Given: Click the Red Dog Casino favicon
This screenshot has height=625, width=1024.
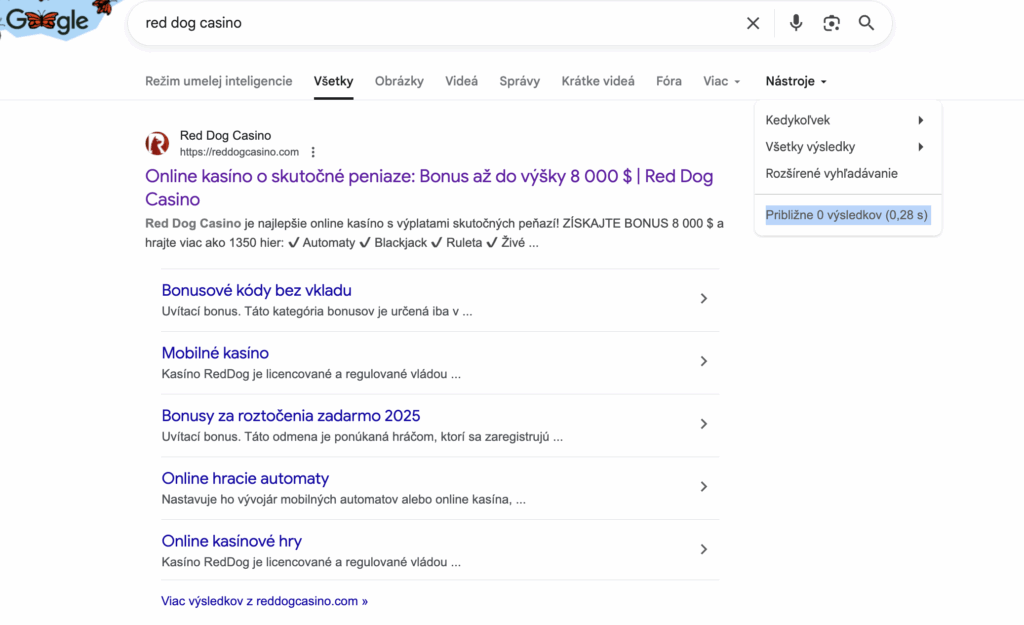Looking at the screenshot, I should tap(157, 144).
